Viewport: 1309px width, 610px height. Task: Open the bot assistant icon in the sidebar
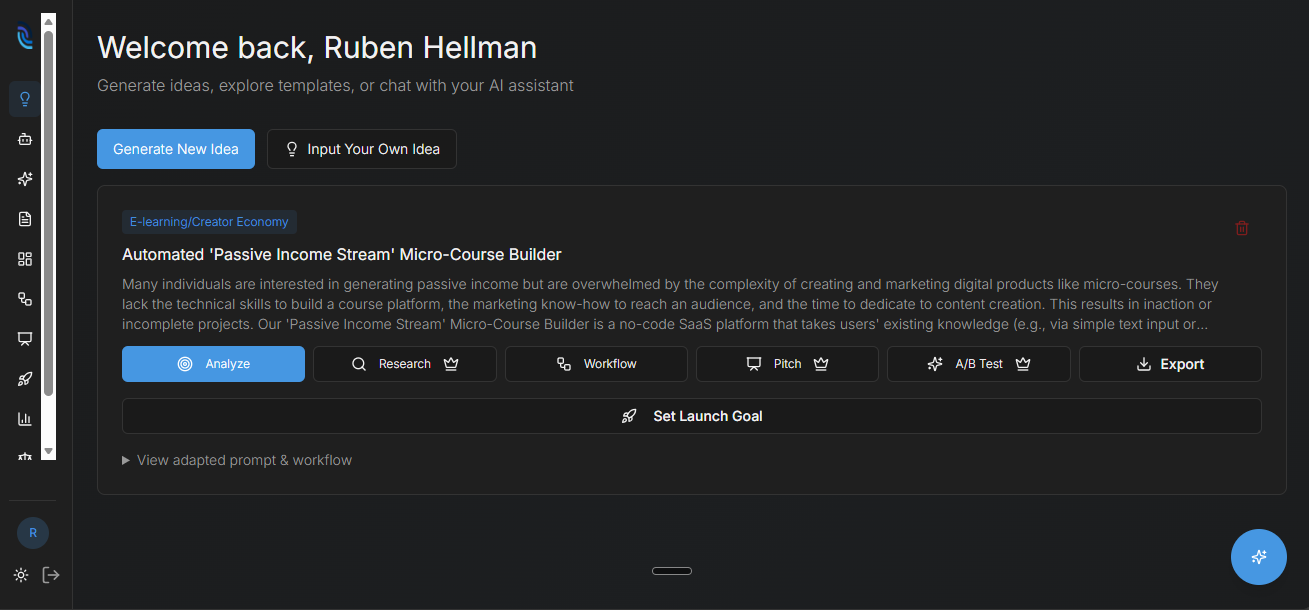(24, 138)
